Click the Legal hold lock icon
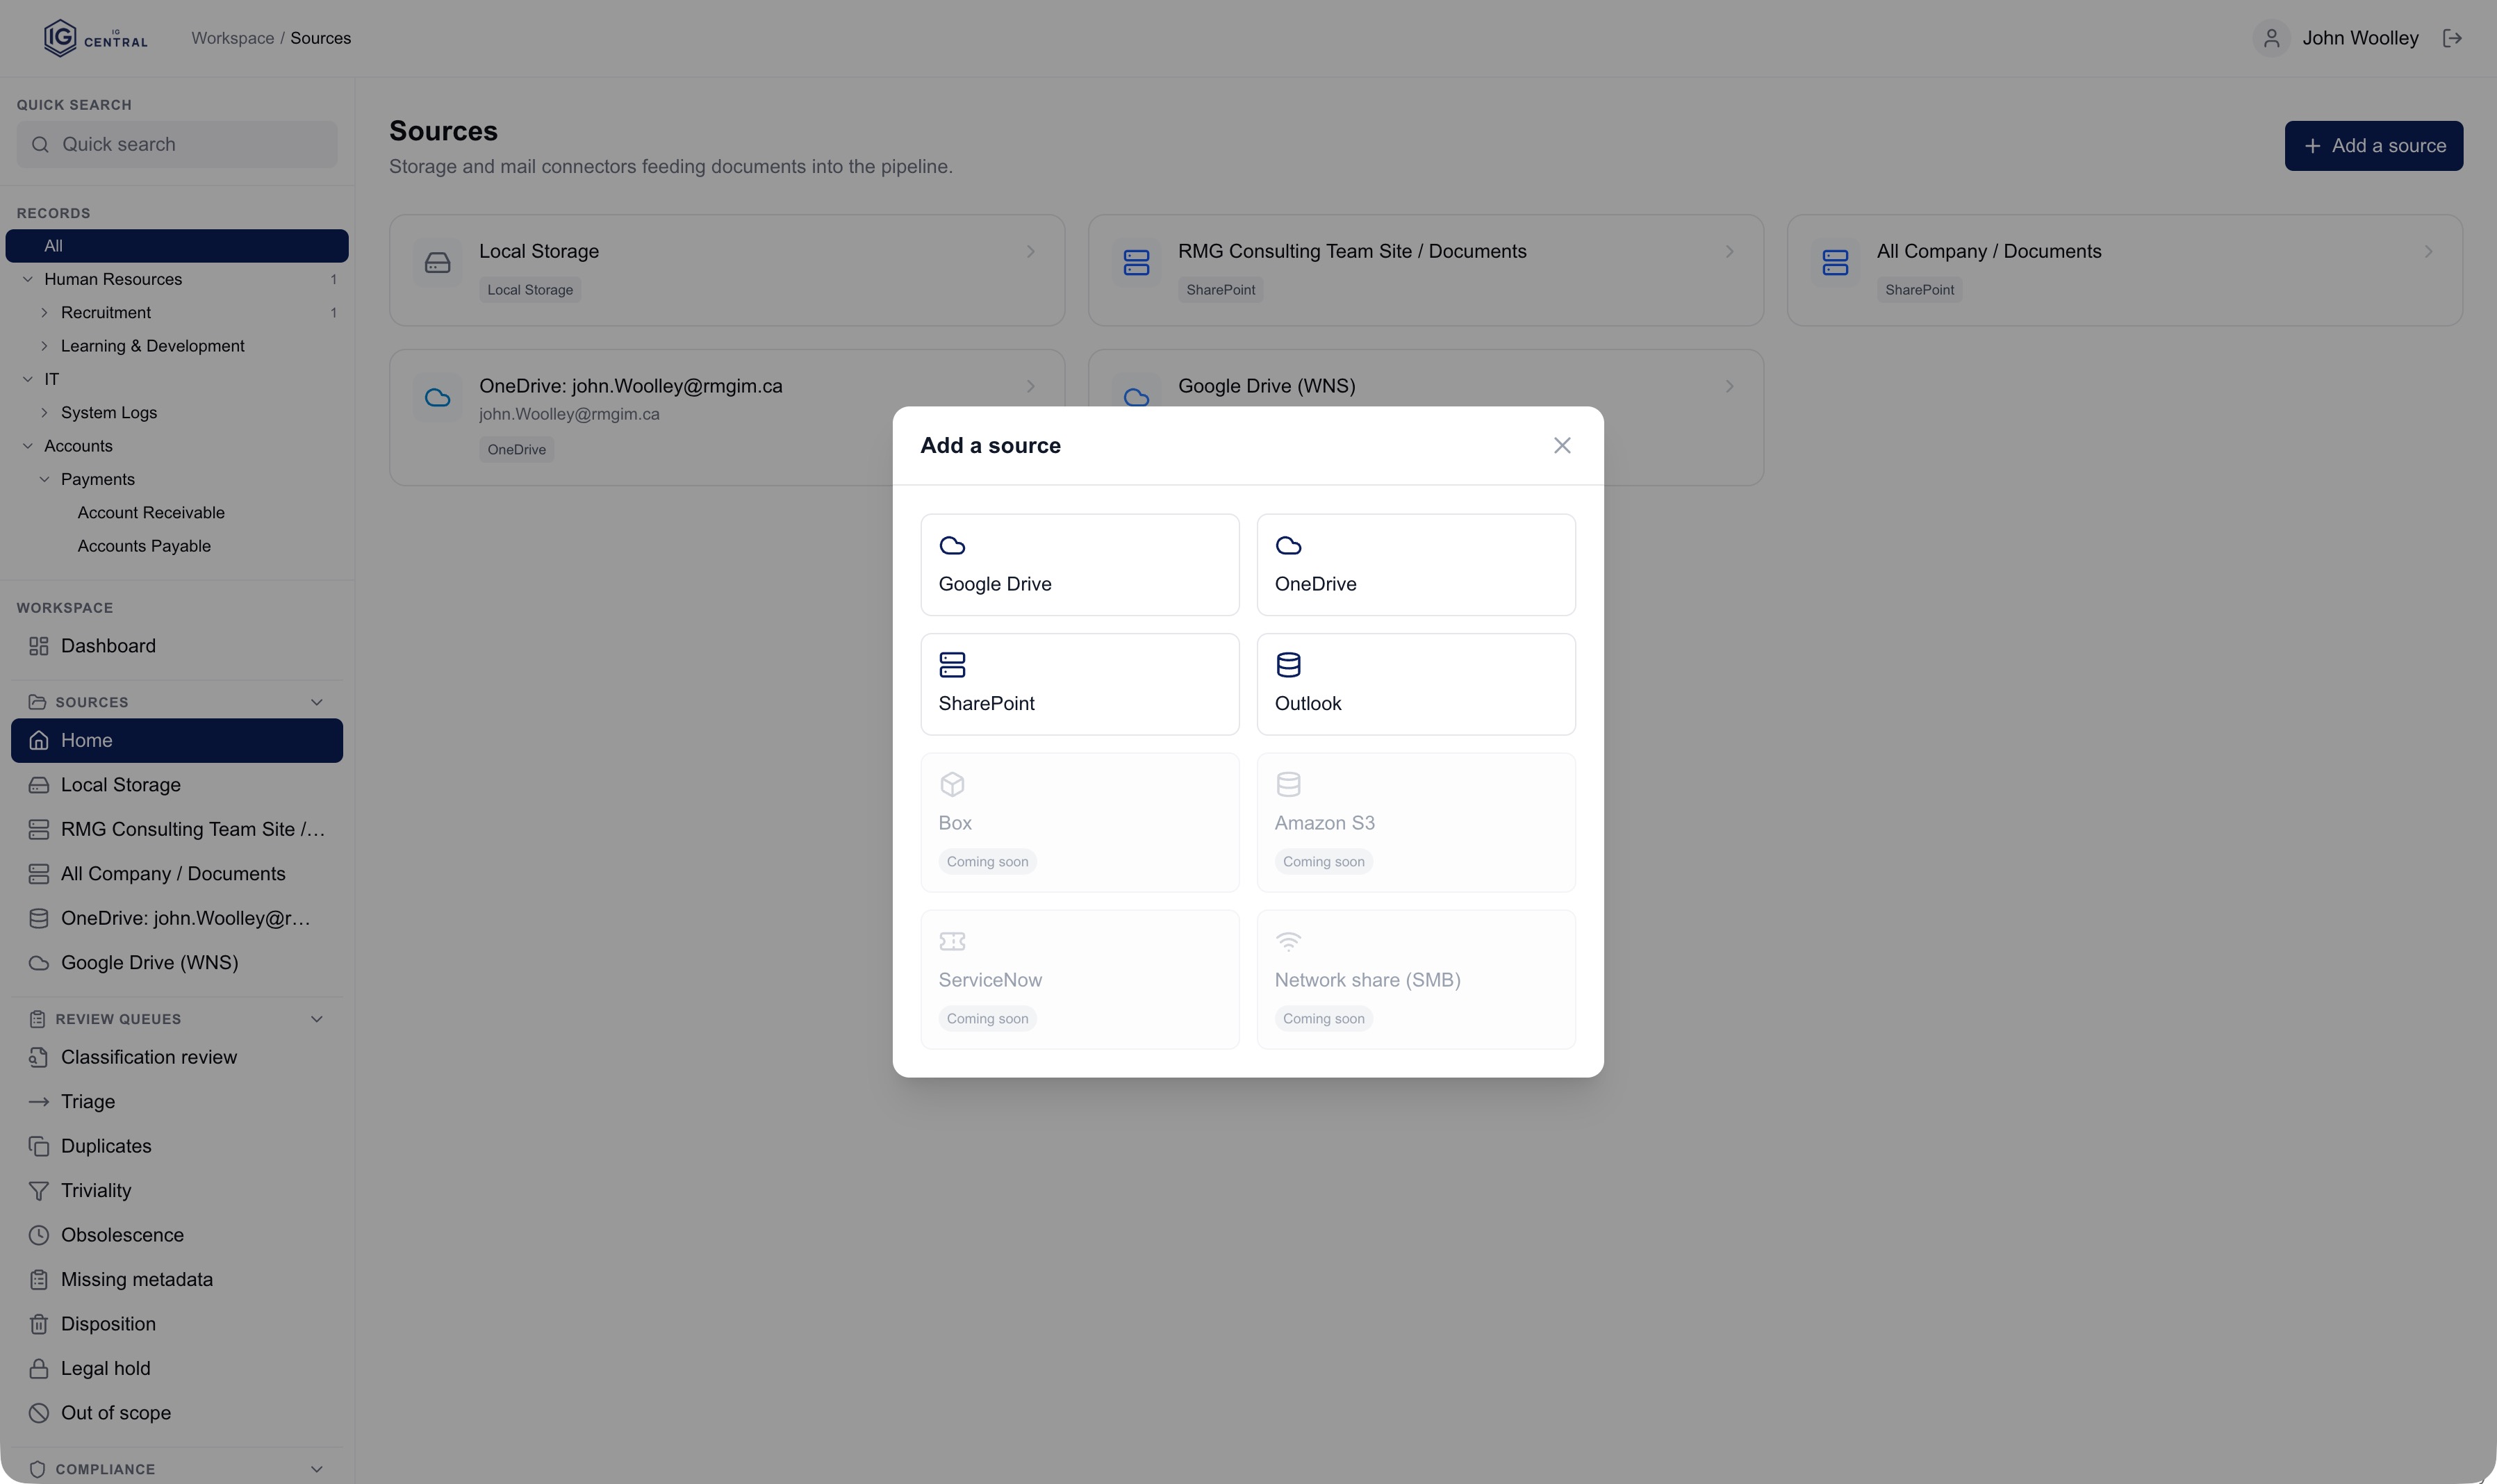2497x1484 pixels. click(x=39, y=1369)
